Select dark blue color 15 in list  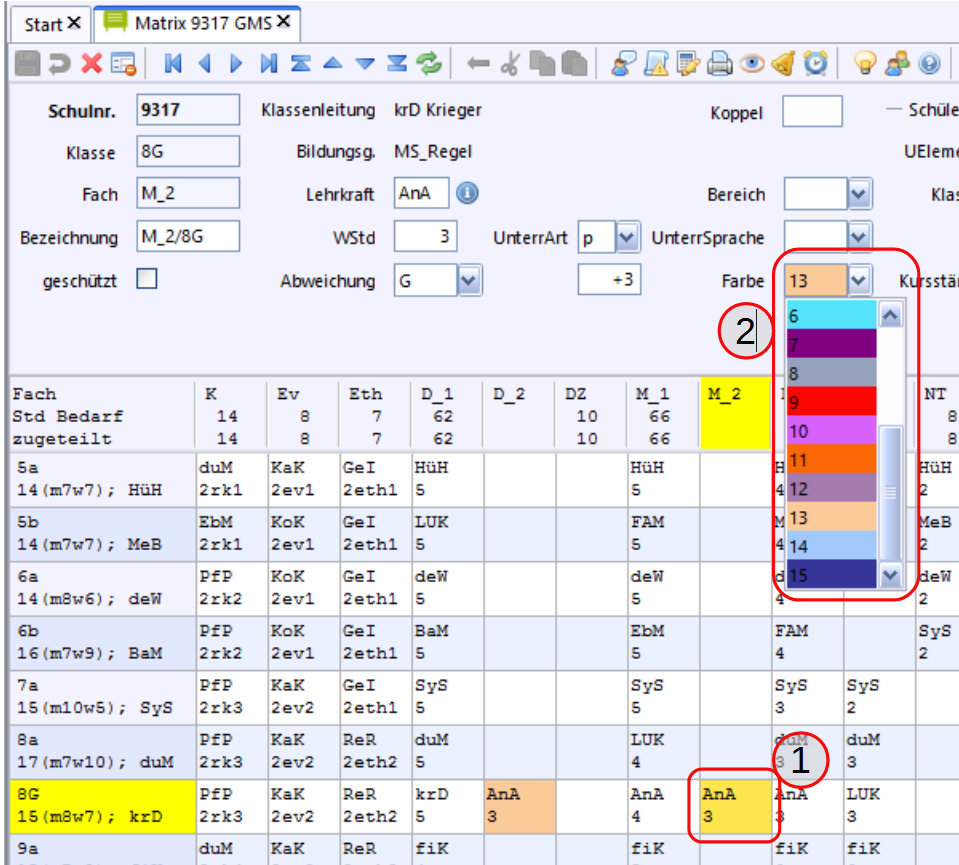[x=831, y=574]
